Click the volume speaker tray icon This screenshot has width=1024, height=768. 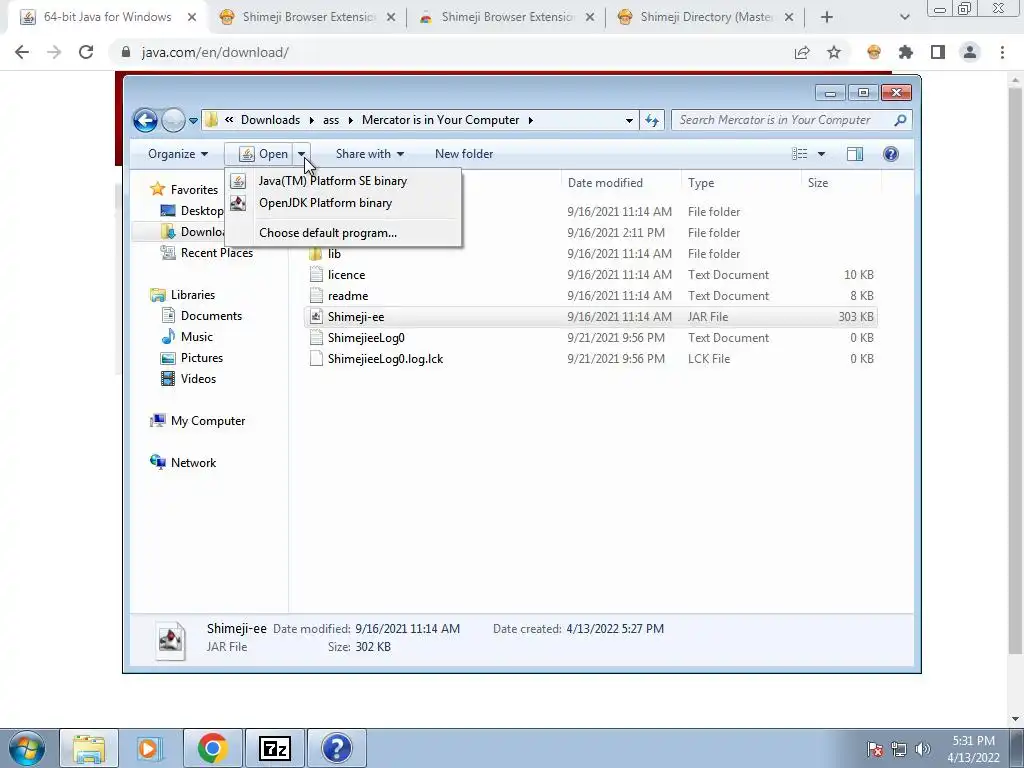point(922,749)
